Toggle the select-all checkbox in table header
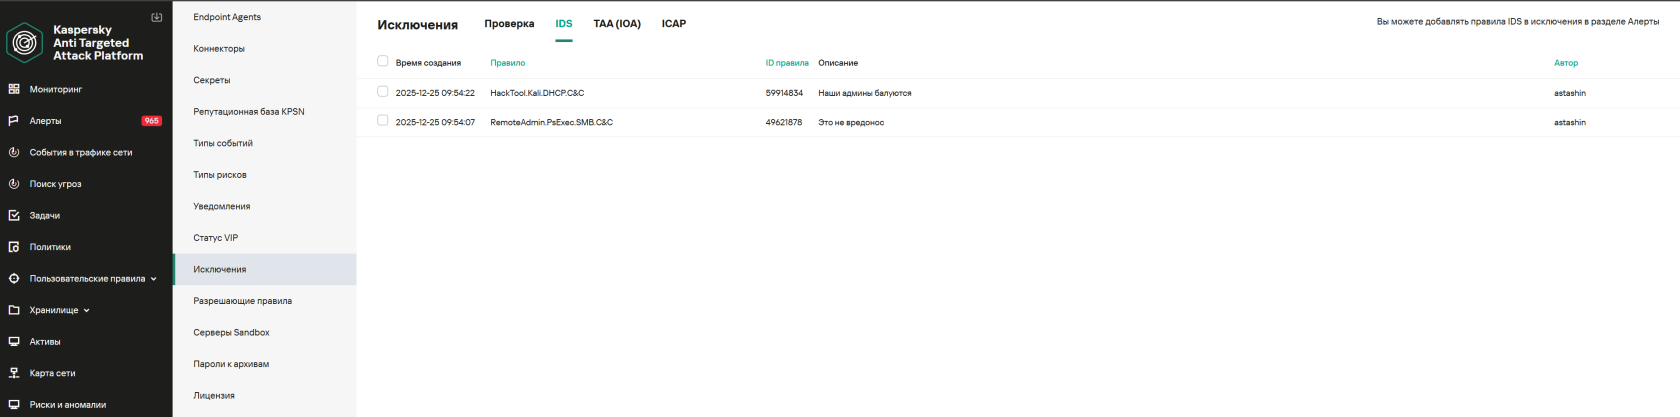Viewport: 1680px width, 417px height. pyautogui.click(x=382, y=61)
